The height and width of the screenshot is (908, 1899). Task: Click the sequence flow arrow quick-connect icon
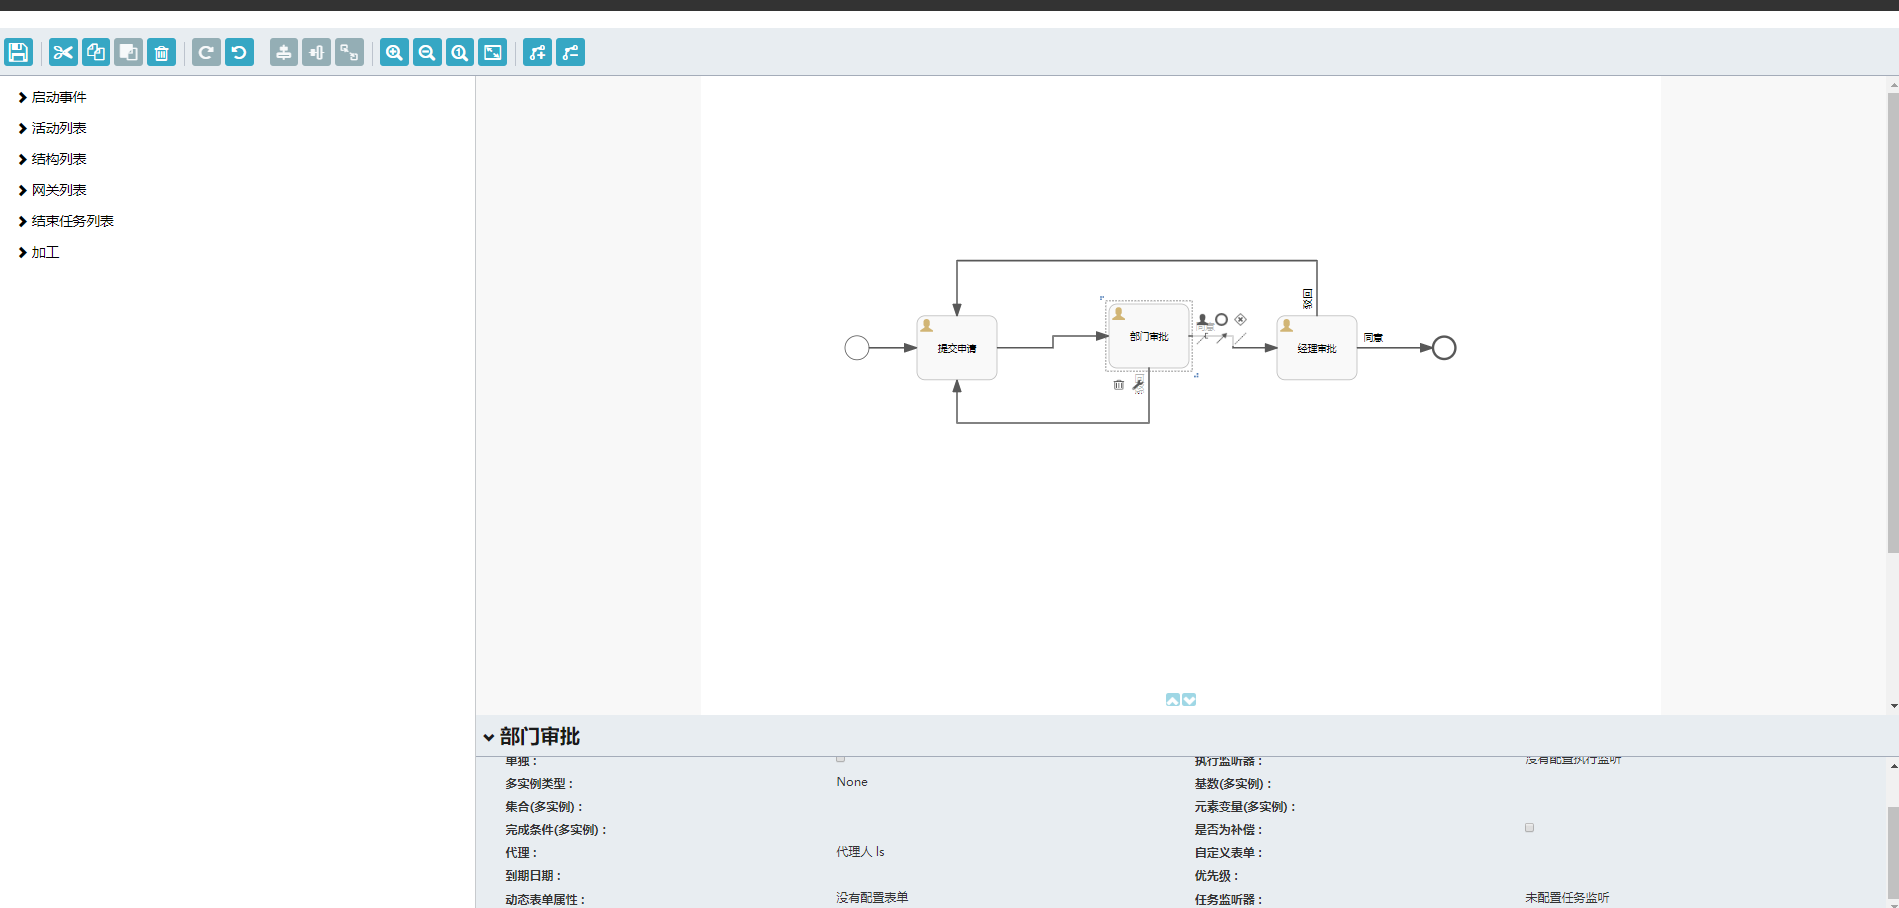(x=1222, y=339)
